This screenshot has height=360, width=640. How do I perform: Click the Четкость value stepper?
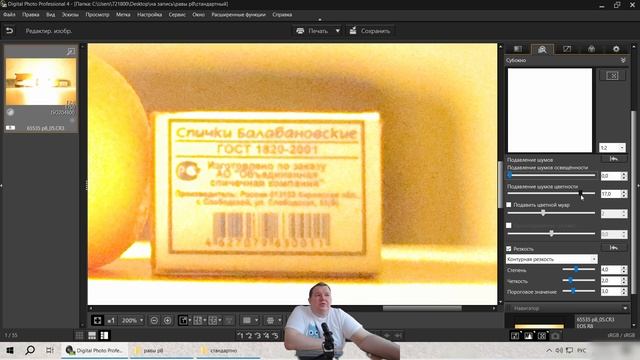click(624, 281)
